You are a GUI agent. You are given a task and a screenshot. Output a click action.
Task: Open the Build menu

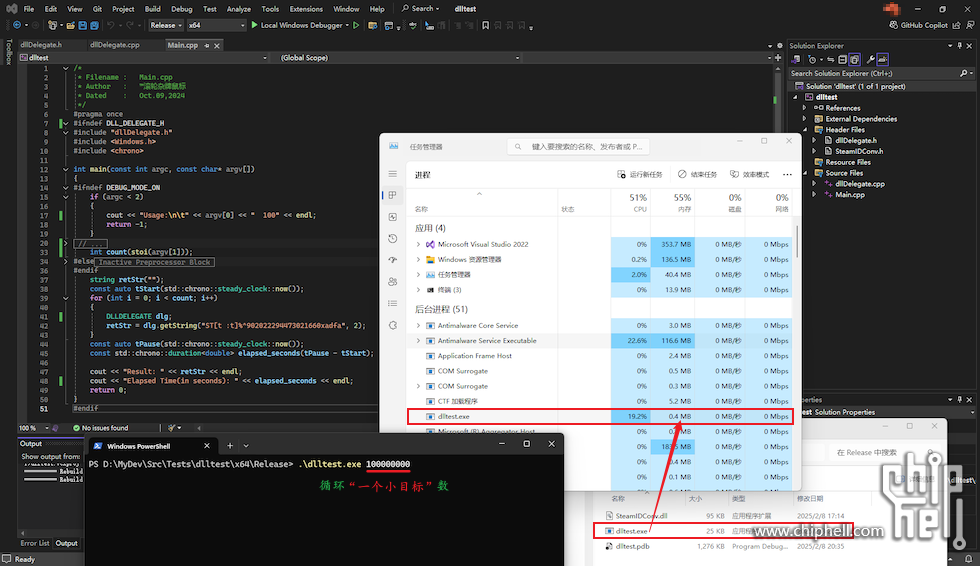(x=152, y=9)
